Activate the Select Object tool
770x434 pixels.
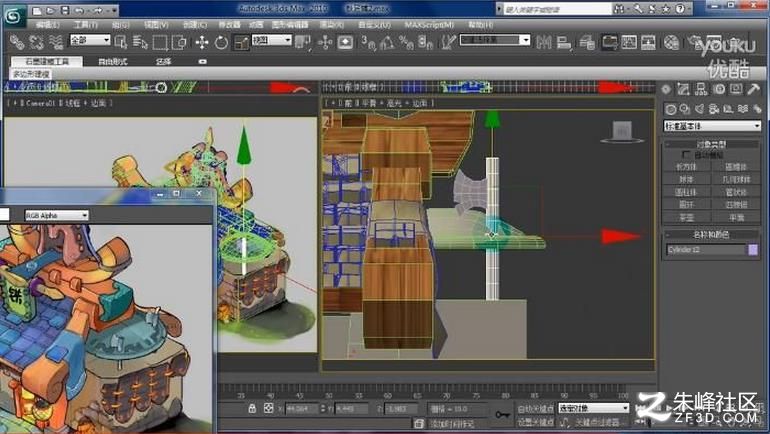coord(121,43)
